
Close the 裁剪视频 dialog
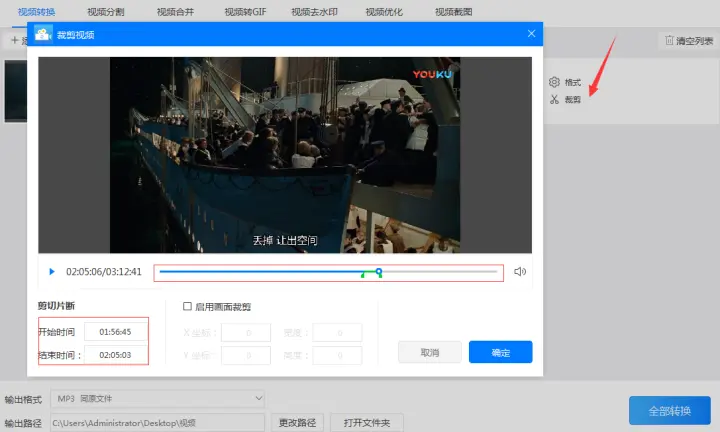pyautogui.click(x=531, y=34)
